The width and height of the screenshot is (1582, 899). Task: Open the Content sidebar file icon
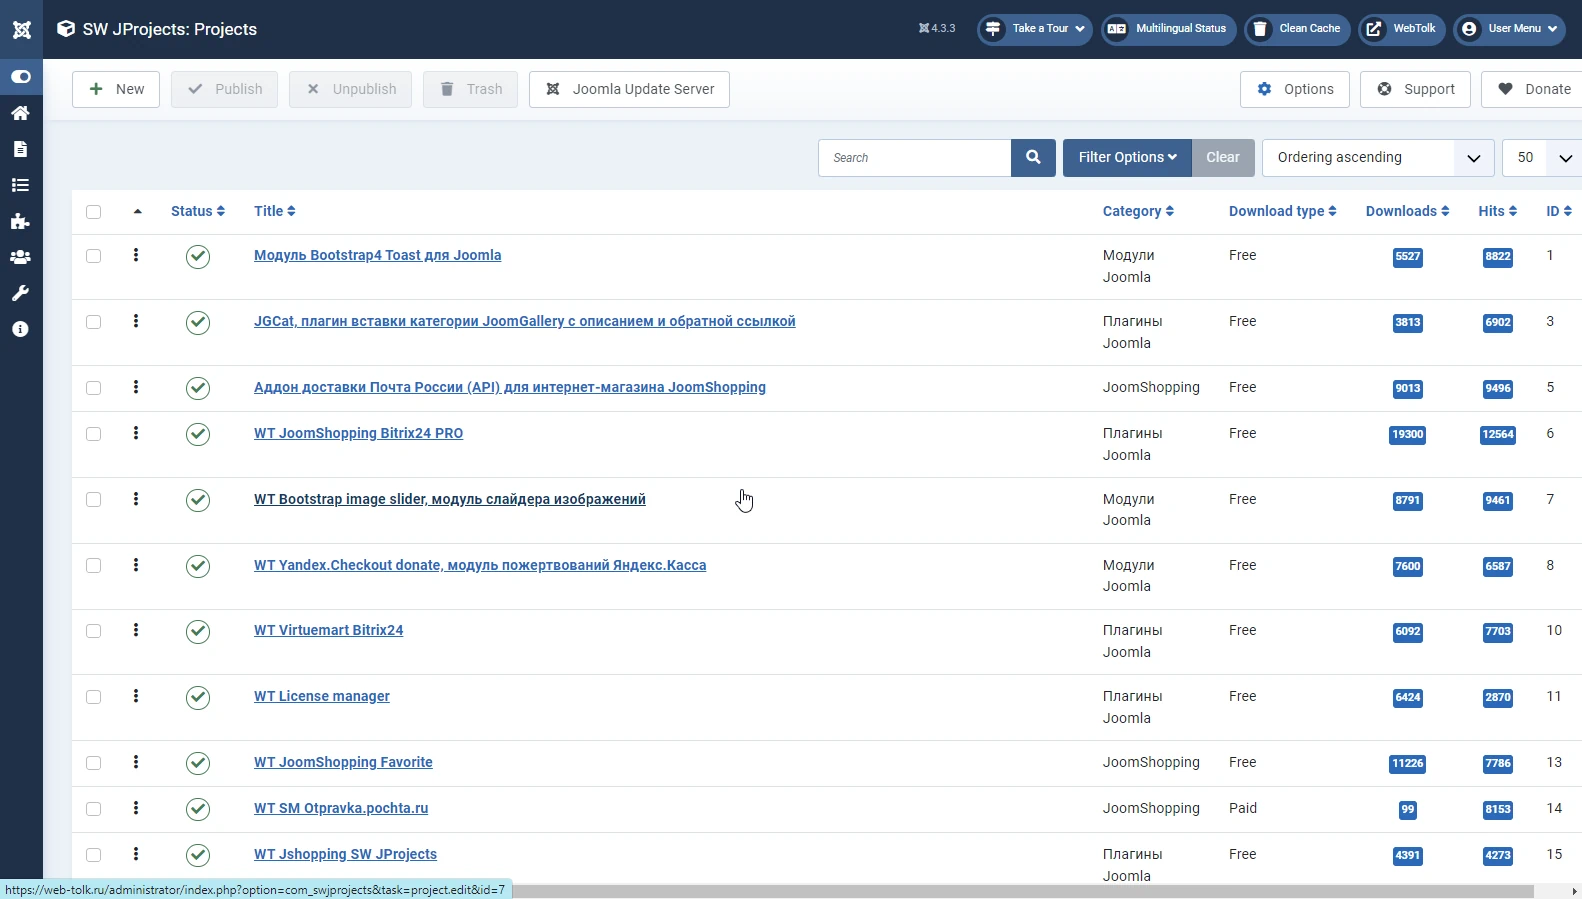20,149
